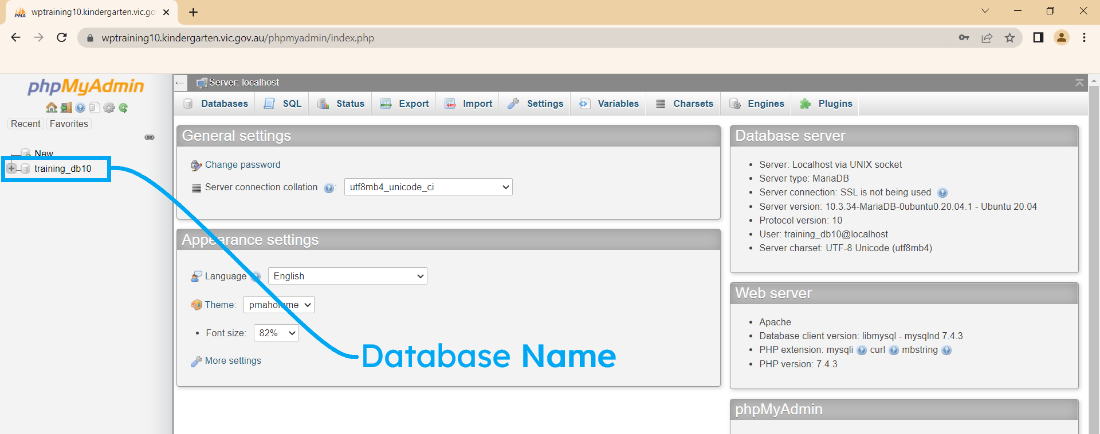
Task: Open the Plugins tab
Action: click(x=826, y=104)
